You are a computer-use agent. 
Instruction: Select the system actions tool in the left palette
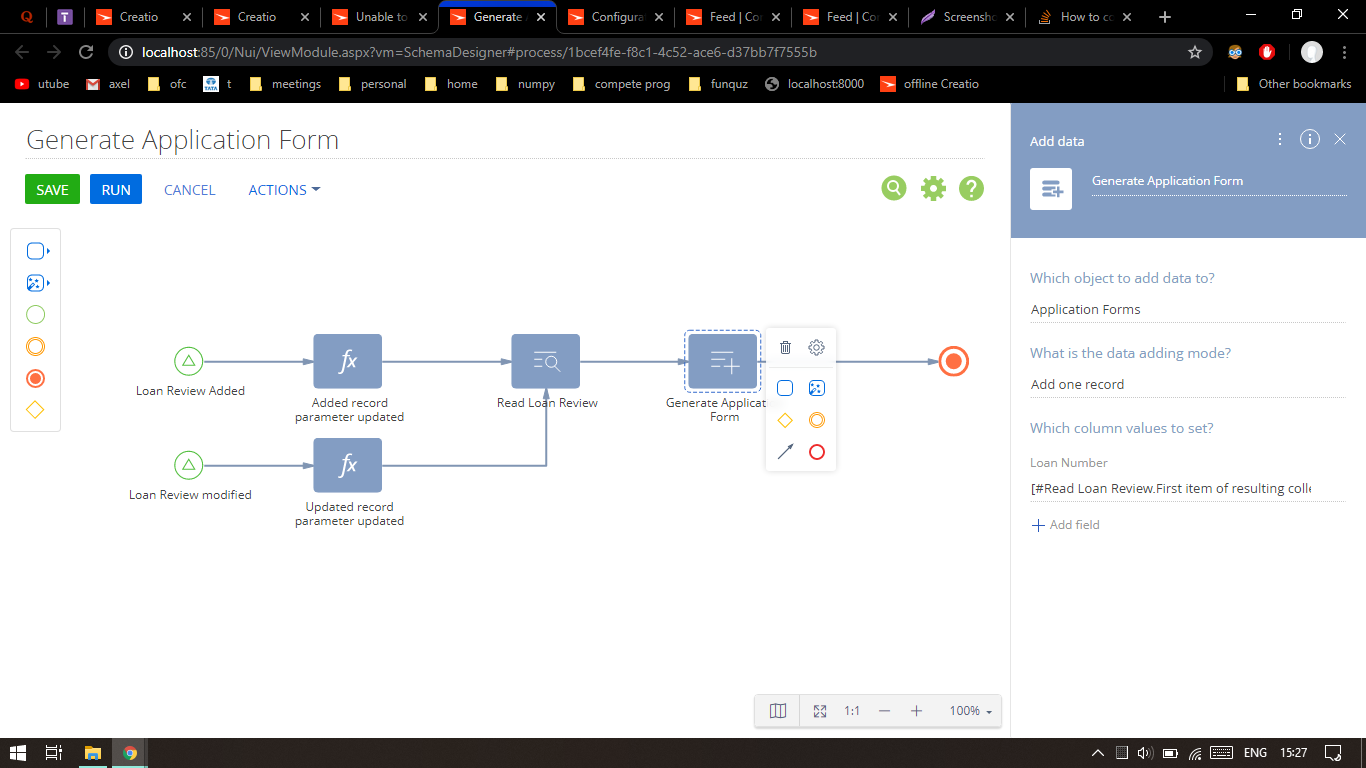35,283
